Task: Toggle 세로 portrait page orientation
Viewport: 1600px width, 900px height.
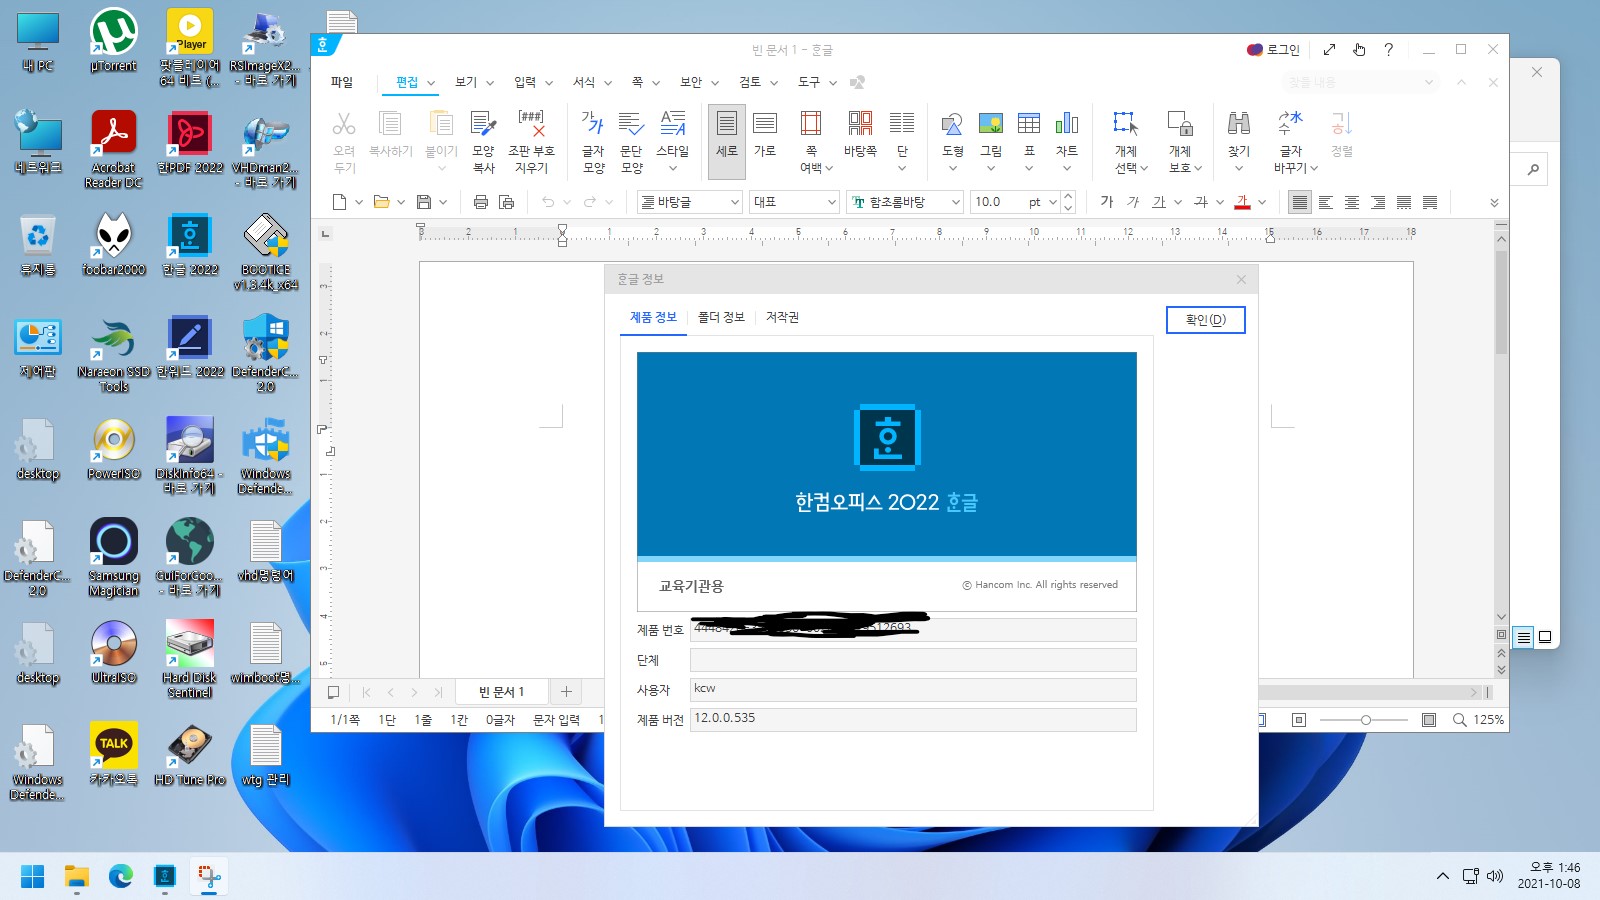Action: pyautogui.click(x=727, y=142)
